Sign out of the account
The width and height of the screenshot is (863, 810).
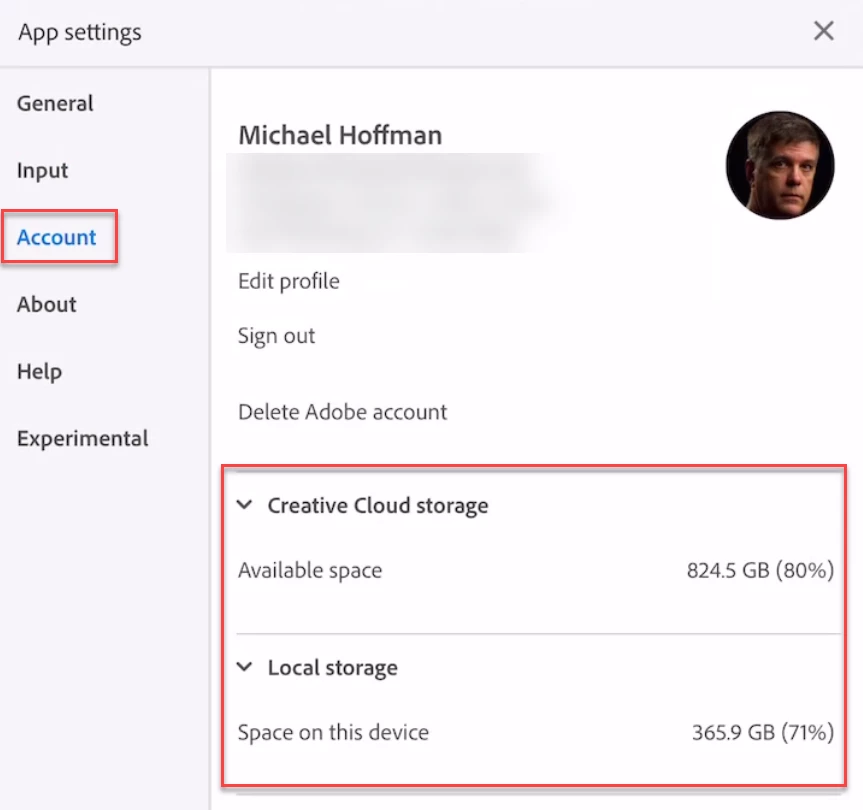(276, 336)
